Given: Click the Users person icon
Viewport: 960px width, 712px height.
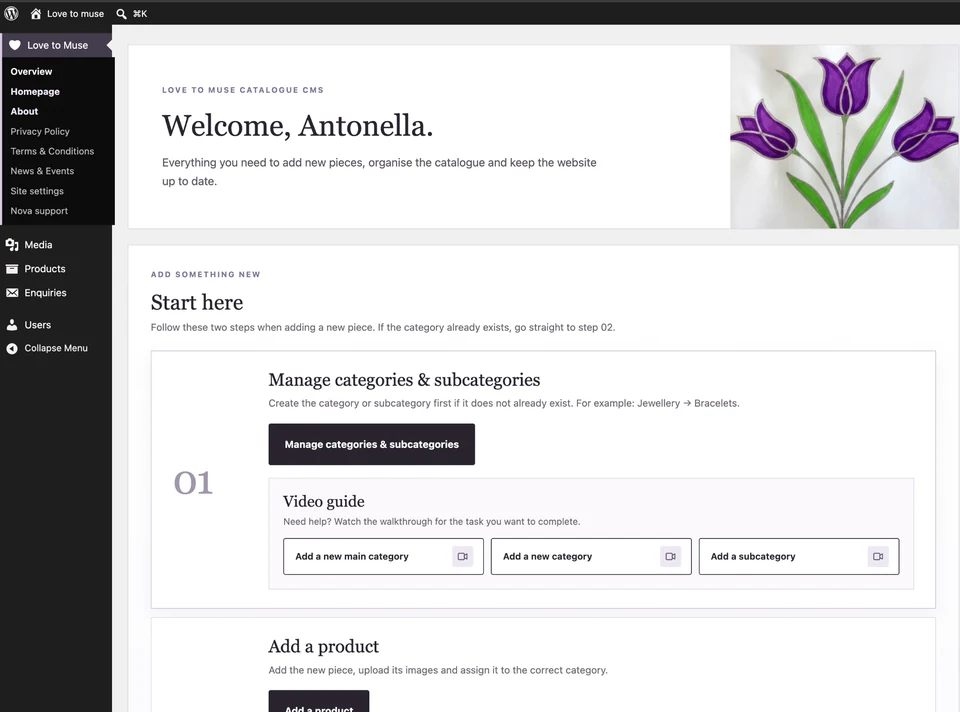Looking at the screenshot, I should pos(12,325).
